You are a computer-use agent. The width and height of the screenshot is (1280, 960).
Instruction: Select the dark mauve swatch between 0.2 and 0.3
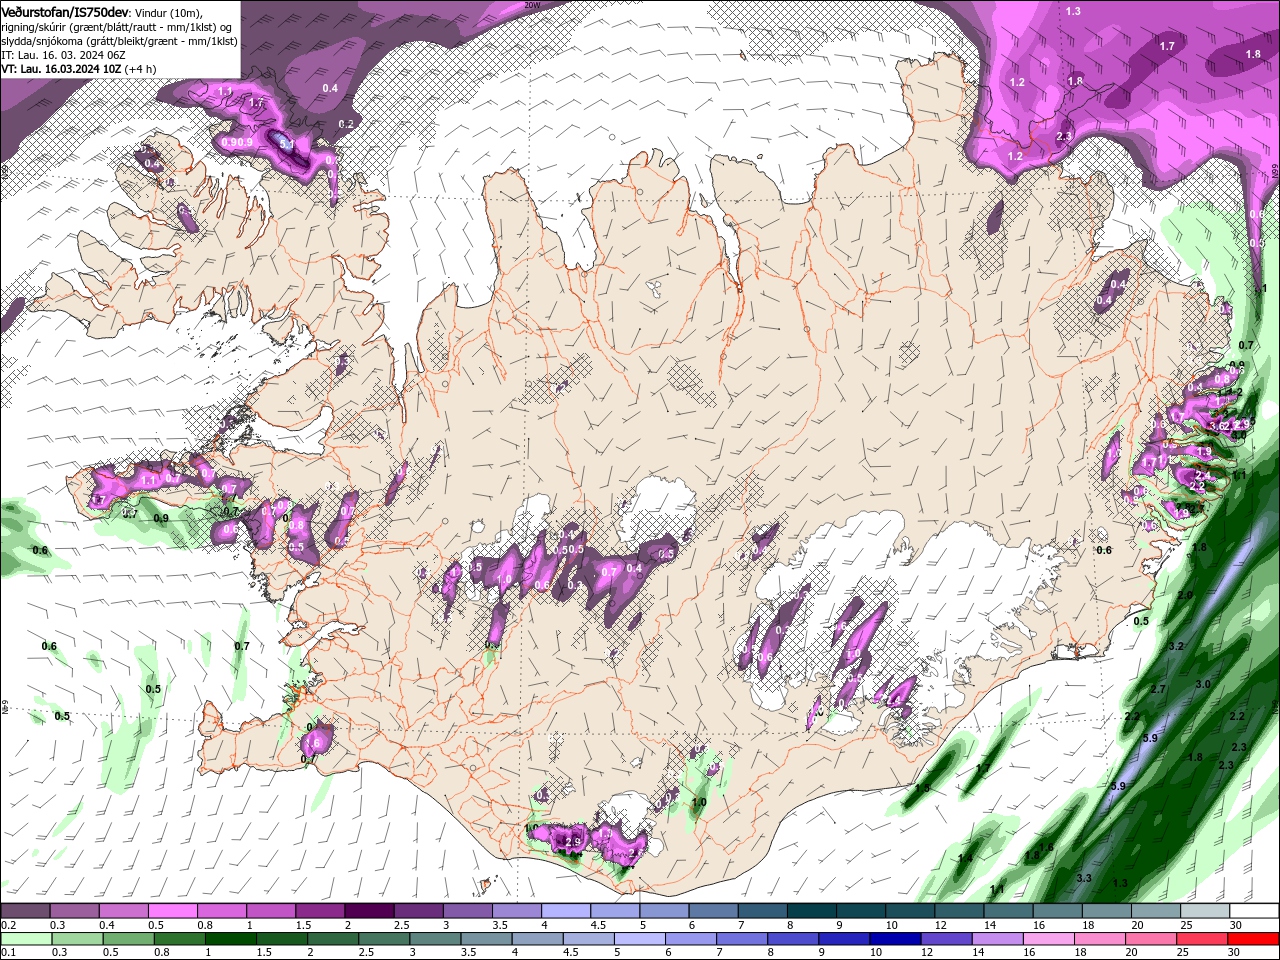[x=25, y=911]
